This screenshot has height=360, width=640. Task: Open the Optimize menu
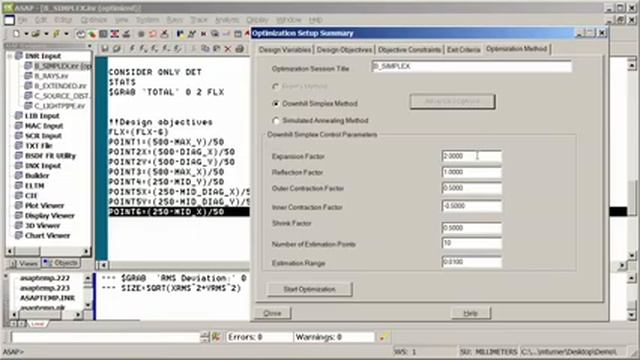pyautogui.click(x=93, y=20)
